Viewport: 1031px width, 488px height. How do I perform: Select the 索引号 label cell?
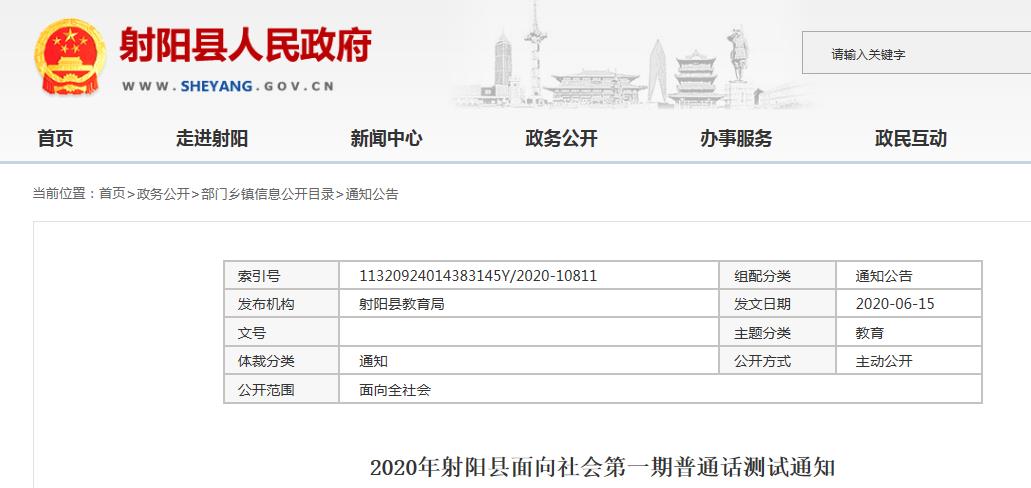(x=281, y=276)
